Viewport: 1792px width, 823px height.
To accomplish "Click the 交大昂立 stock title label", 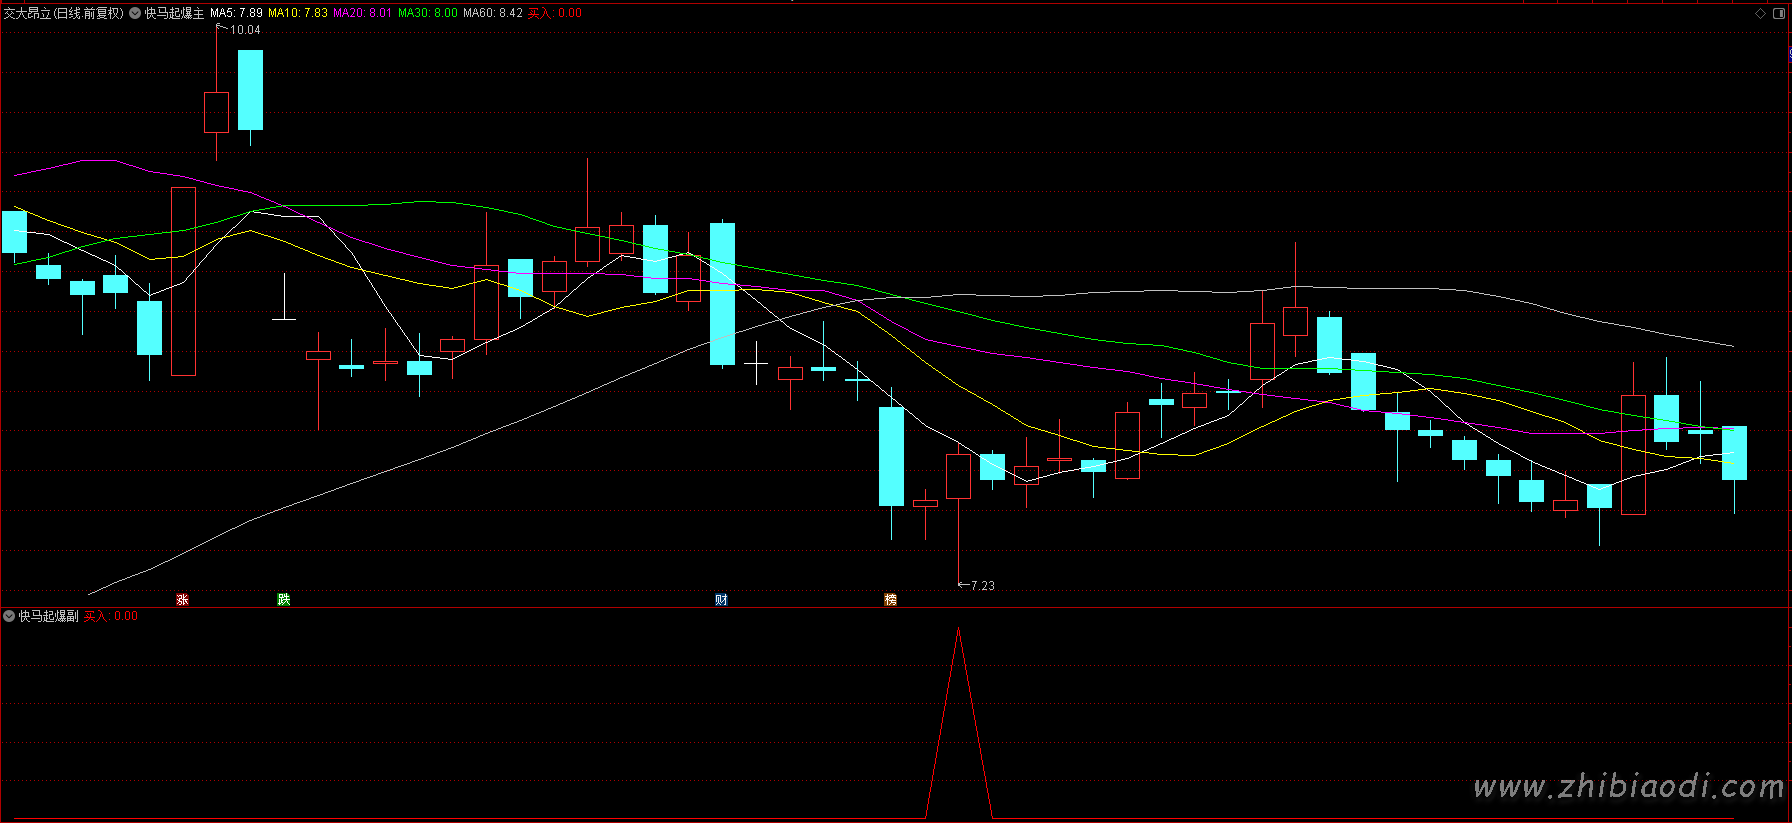I will (63, 13).
